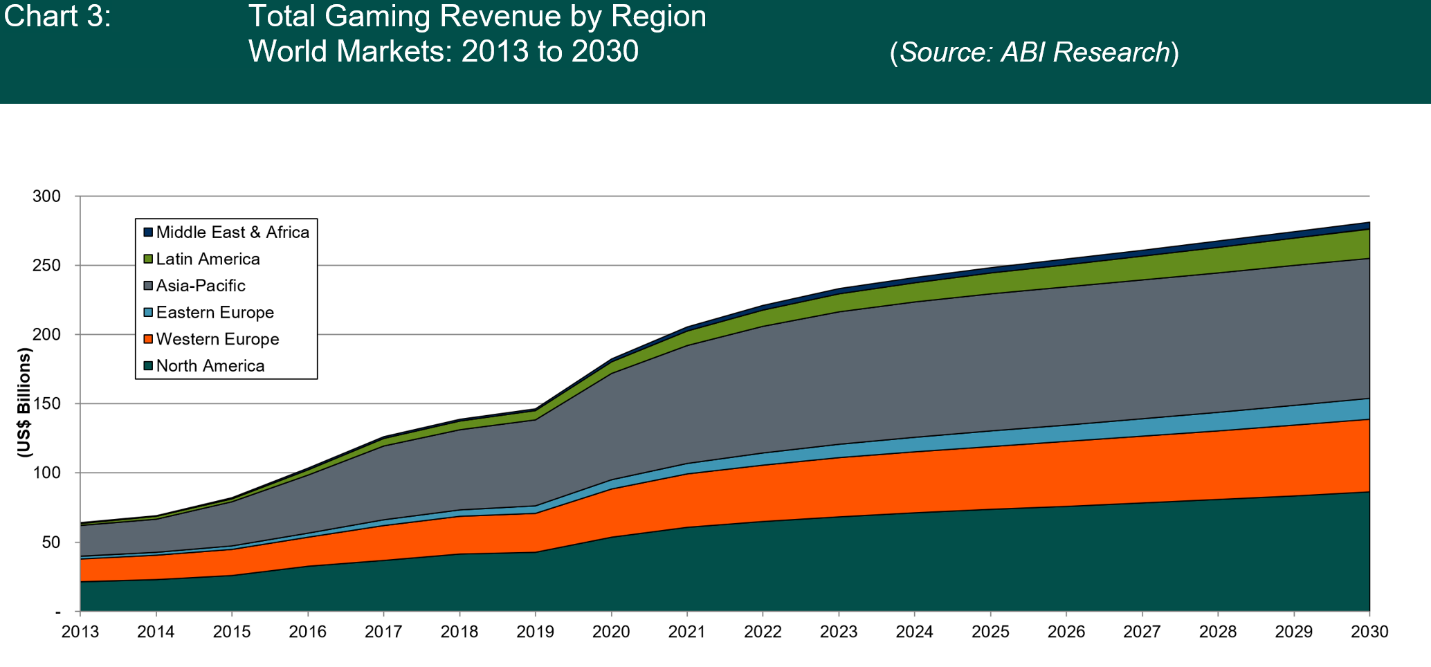Select the Western Europe orange legend swatch
Image resolution: width=1431 pixels, height=667 pixels.
tap(148, 340)
